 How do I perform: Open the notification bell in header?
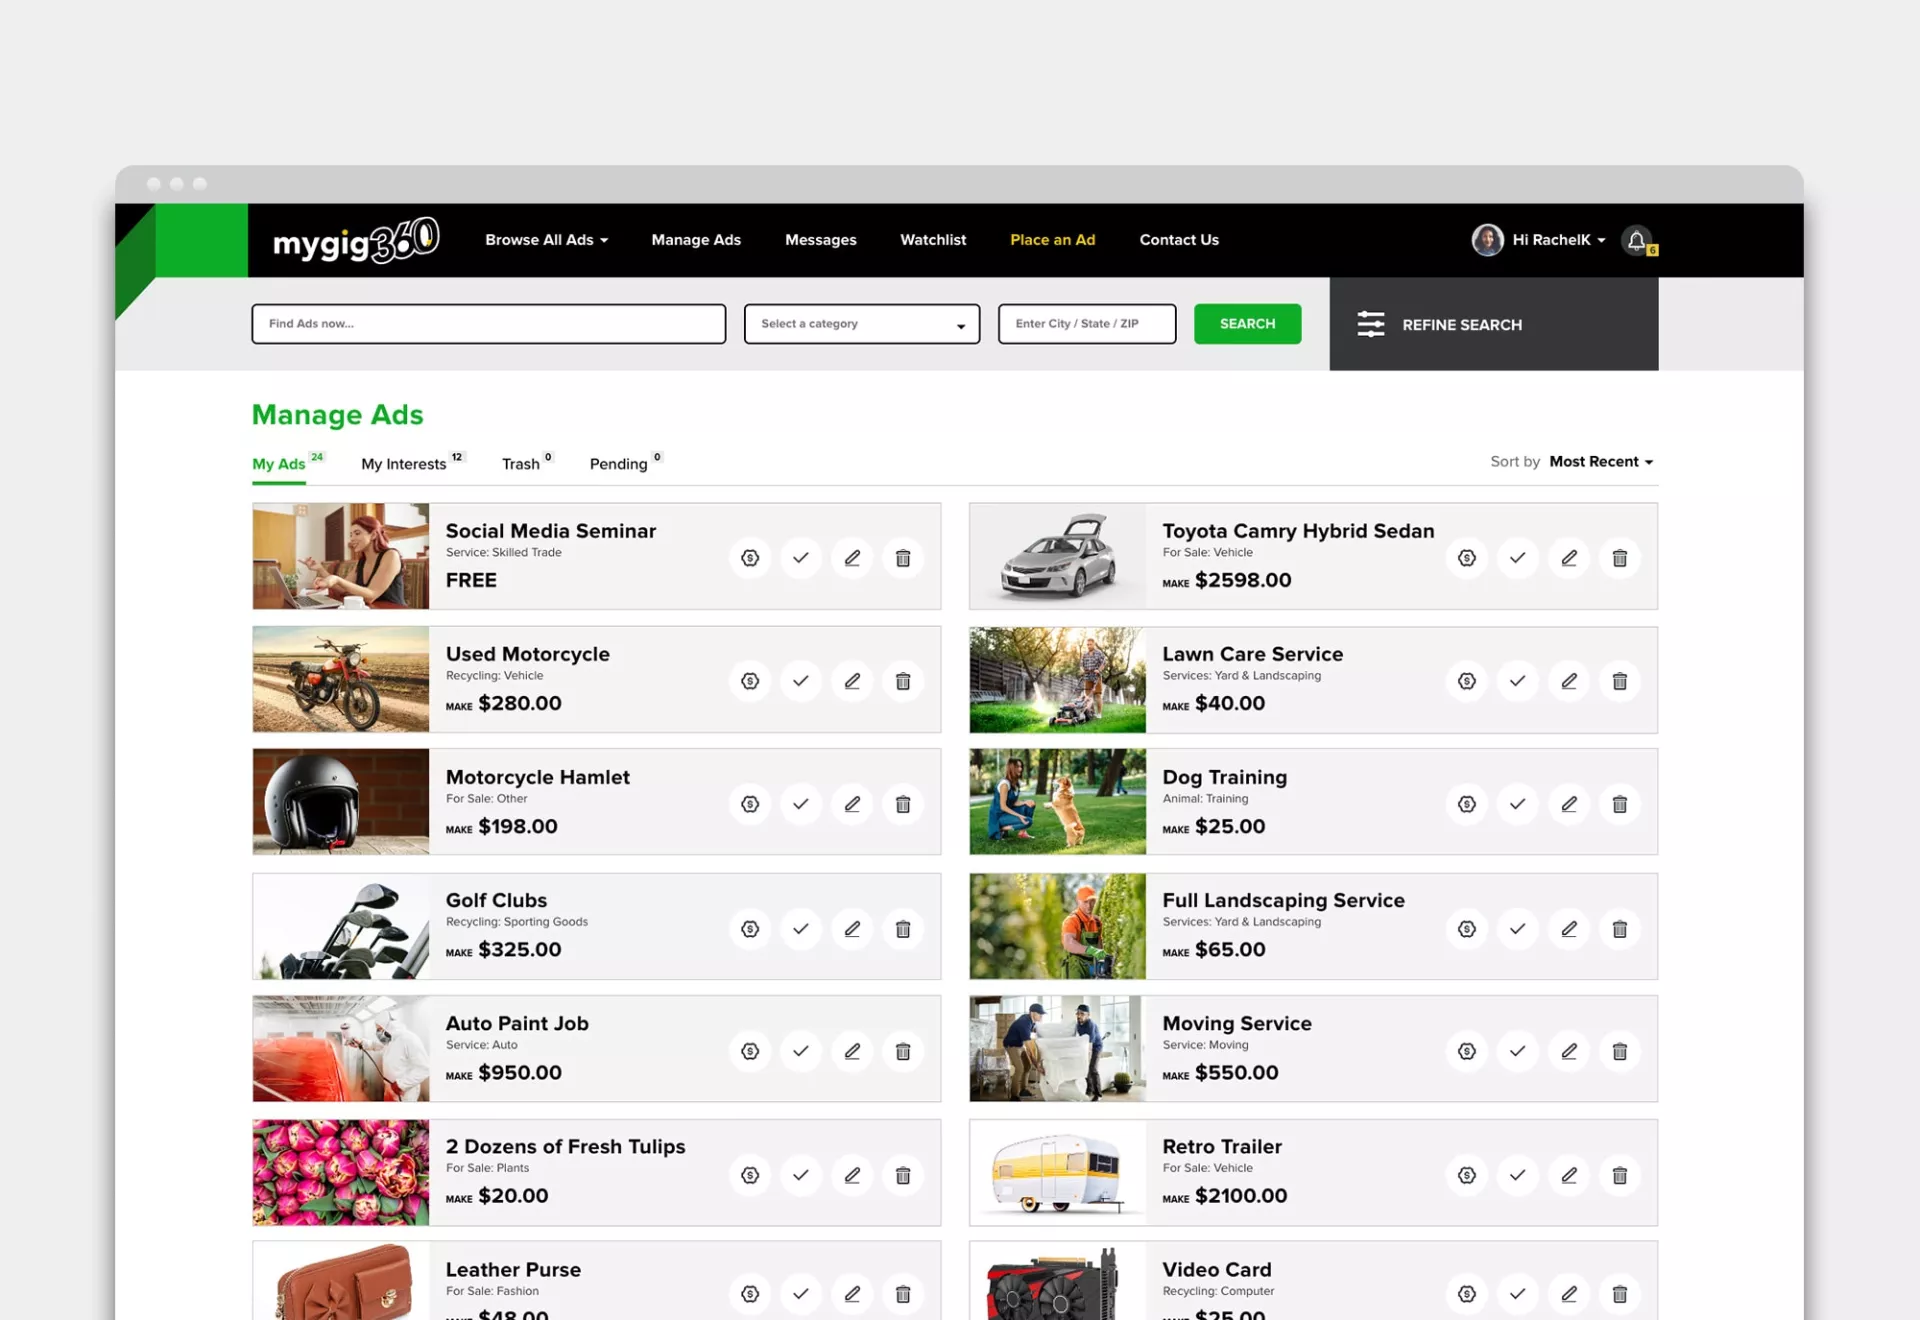(1636, 240)
